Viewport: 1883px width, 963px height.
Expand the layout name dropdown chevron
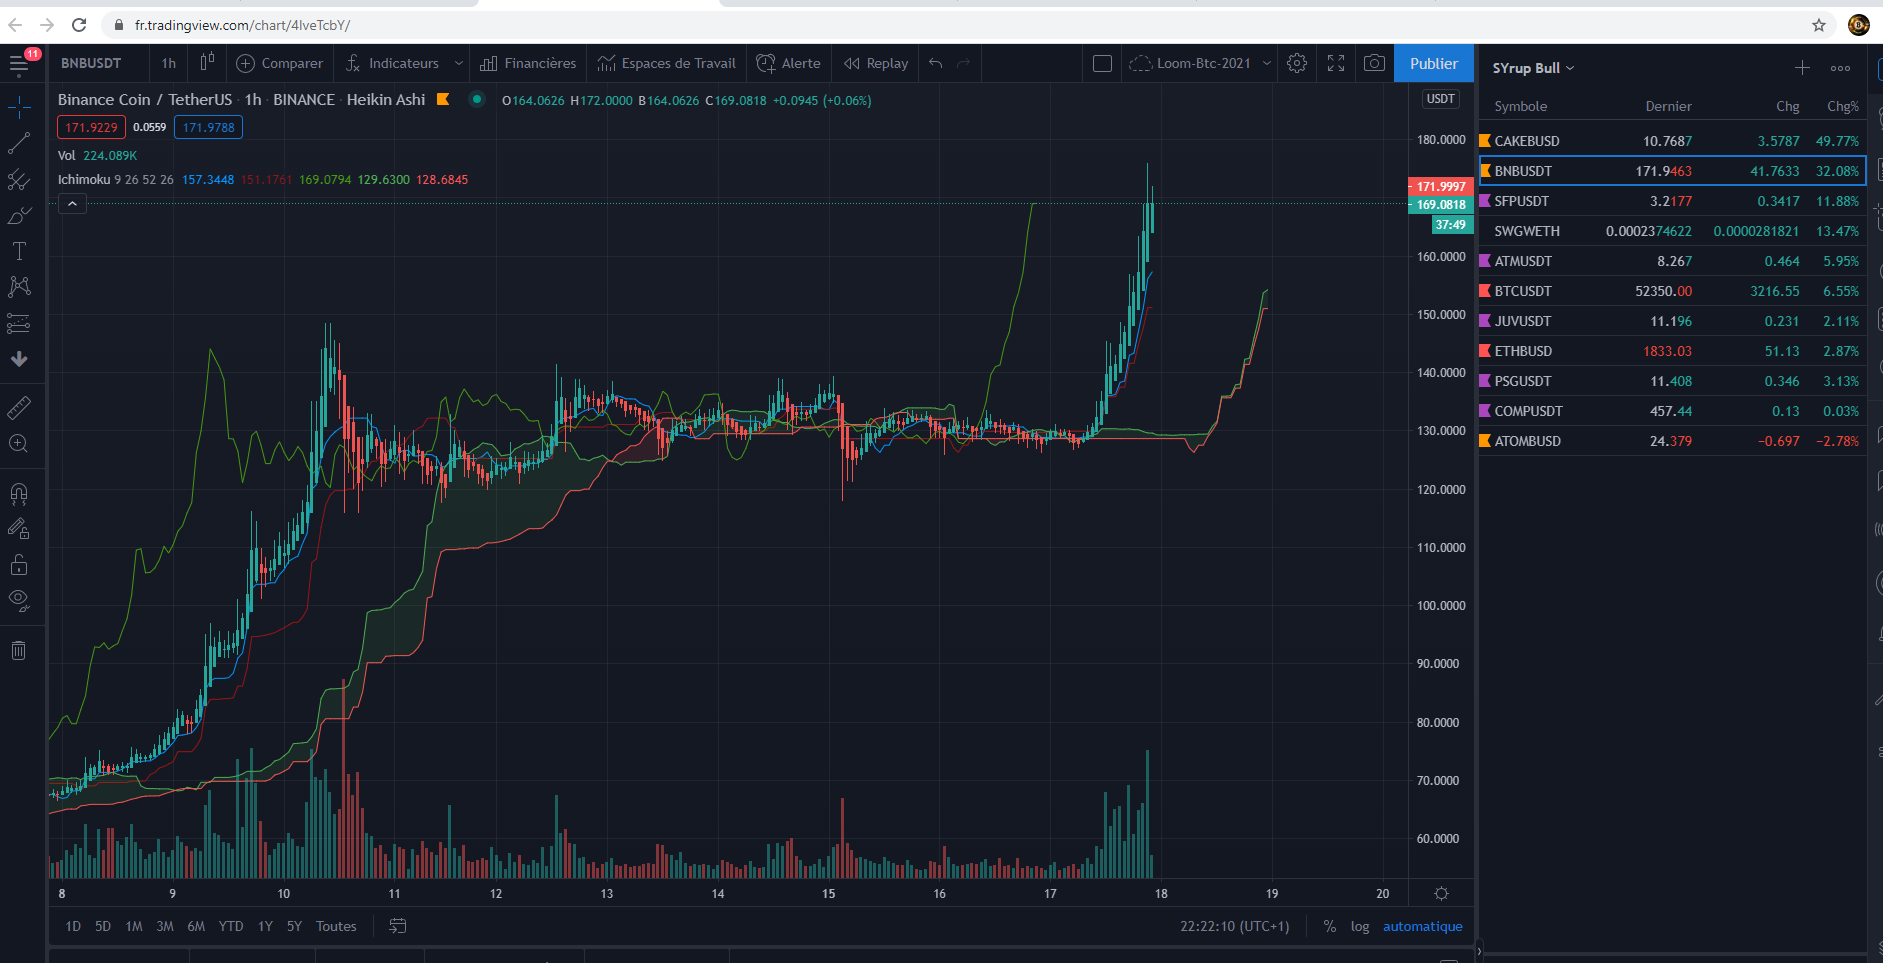tap(1267, 63)
